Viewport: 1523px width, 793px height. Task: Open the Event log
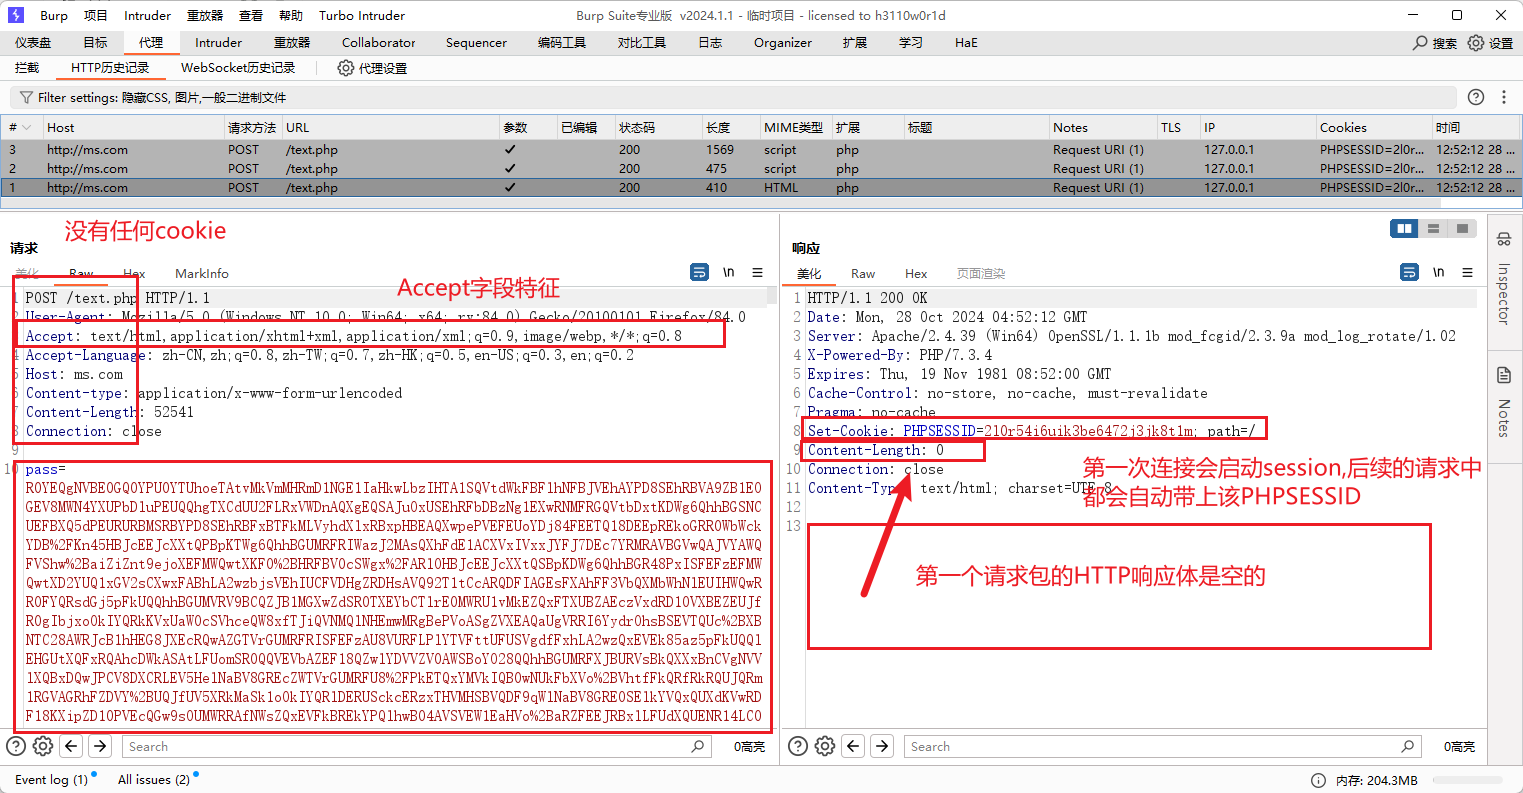[x=51, y=779]
